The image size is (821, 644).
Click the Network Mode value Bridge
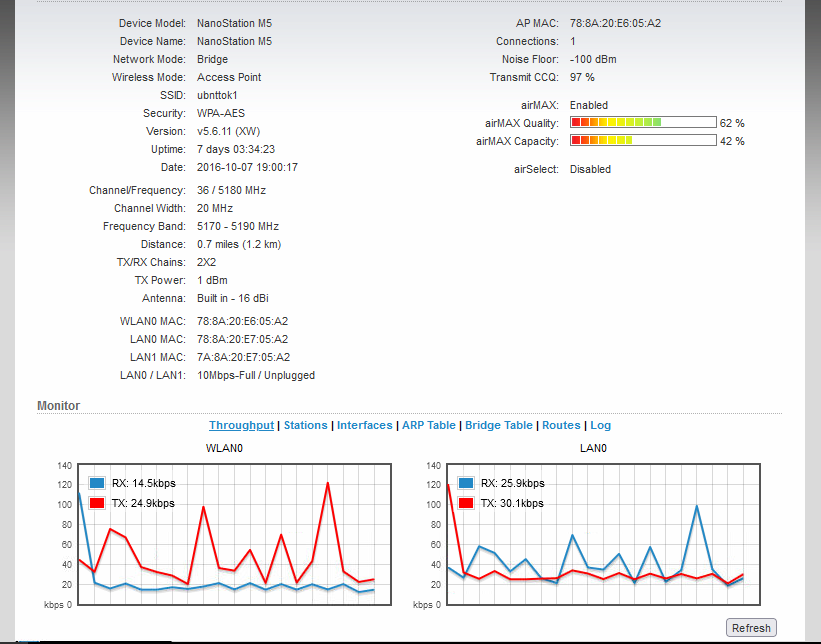pyautogui.click(x=213, y=59)
